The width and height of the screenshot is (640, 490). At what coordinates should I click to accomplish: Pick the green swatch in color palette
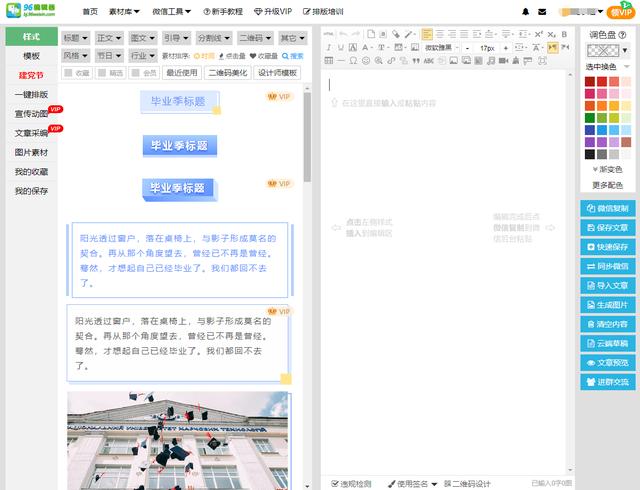point(590,118)
